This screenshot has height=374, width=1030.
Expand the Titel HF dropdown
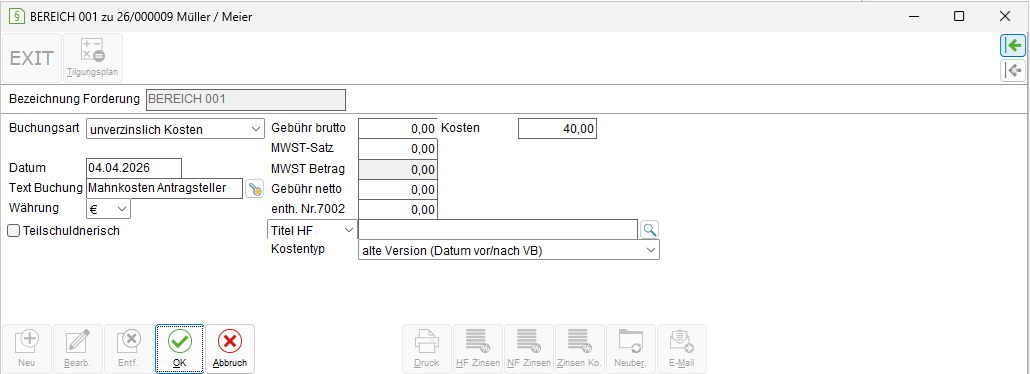point(312,229)
